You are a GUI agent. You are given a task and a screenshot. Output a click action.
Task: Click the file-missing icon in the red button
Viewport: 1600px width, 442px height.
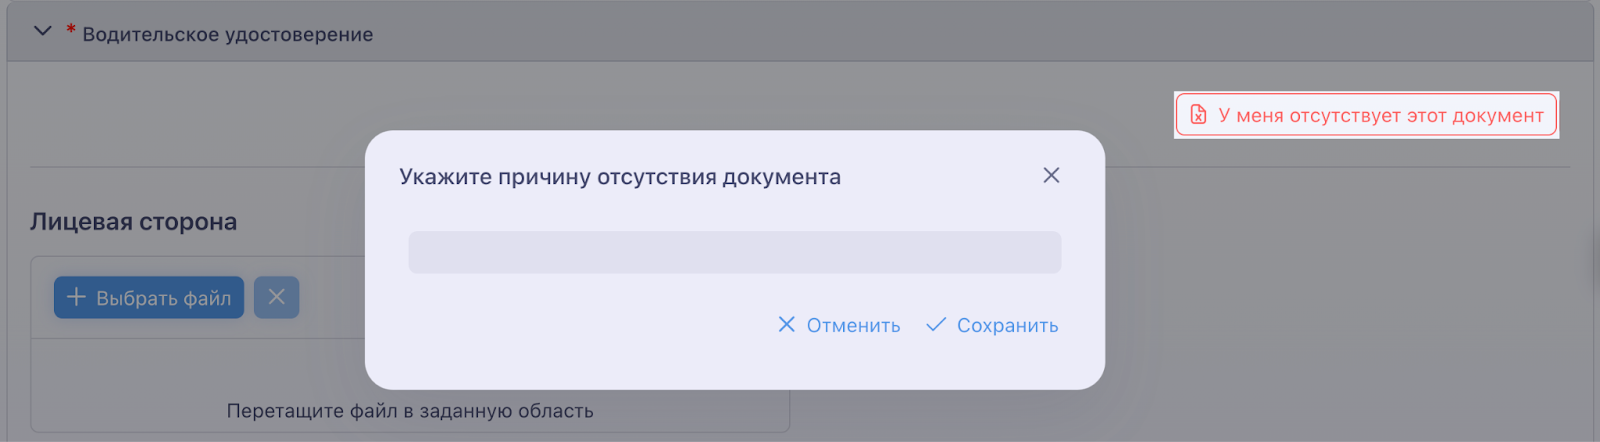pyautogui.click(x=1198, y=115)
